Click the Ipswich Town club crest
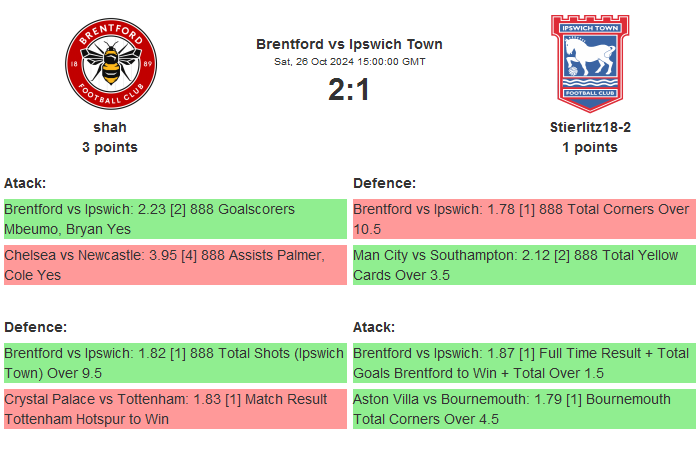700x460 pixels. [589, 62]
